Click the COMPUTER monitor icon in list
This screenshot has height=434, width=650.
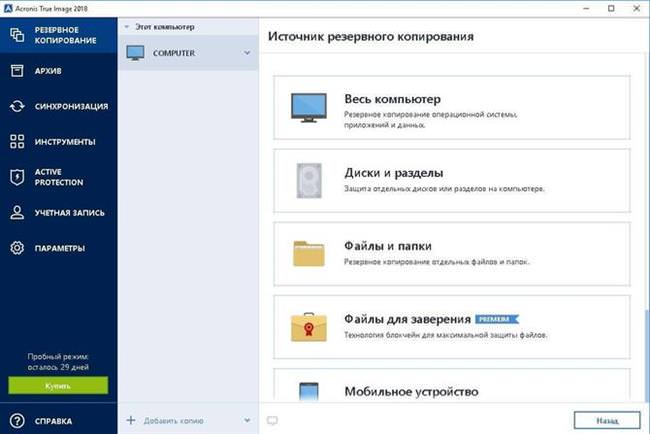135,53
